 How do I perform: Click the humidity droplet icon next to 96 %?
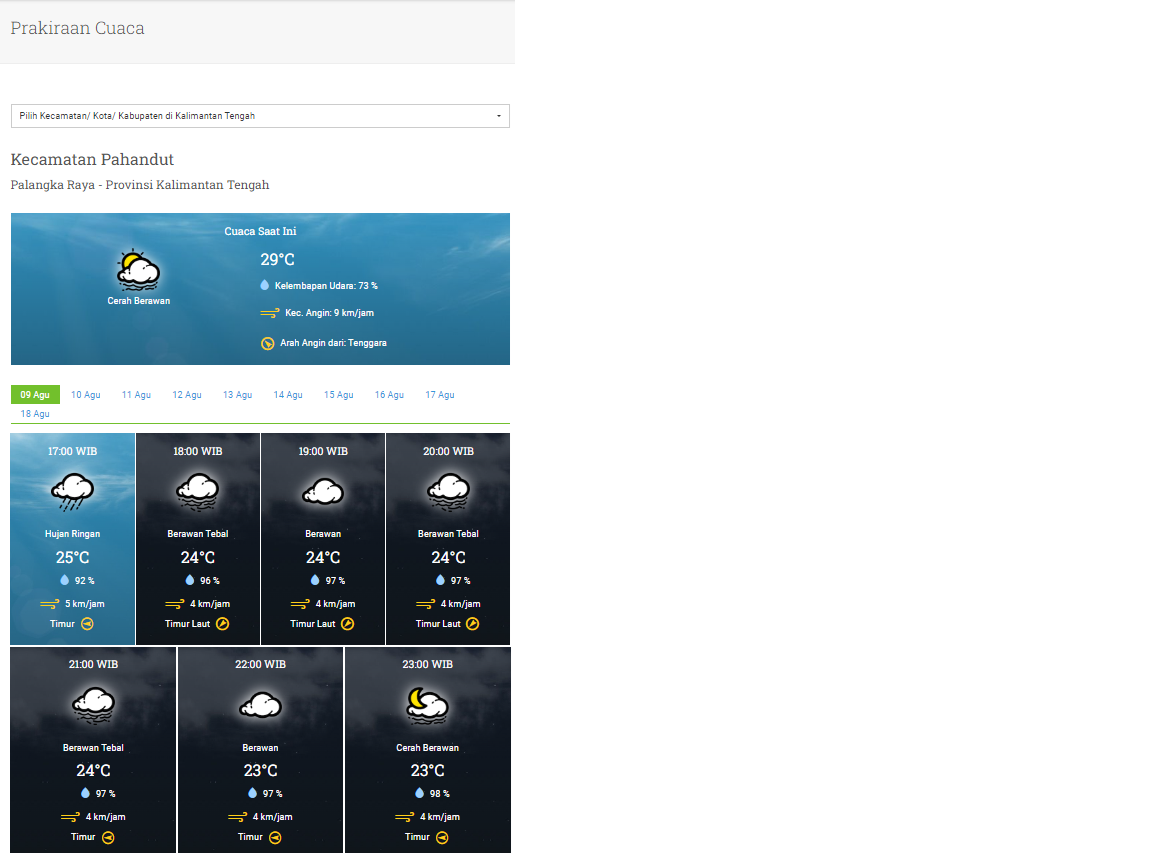(x=190, y=580)
